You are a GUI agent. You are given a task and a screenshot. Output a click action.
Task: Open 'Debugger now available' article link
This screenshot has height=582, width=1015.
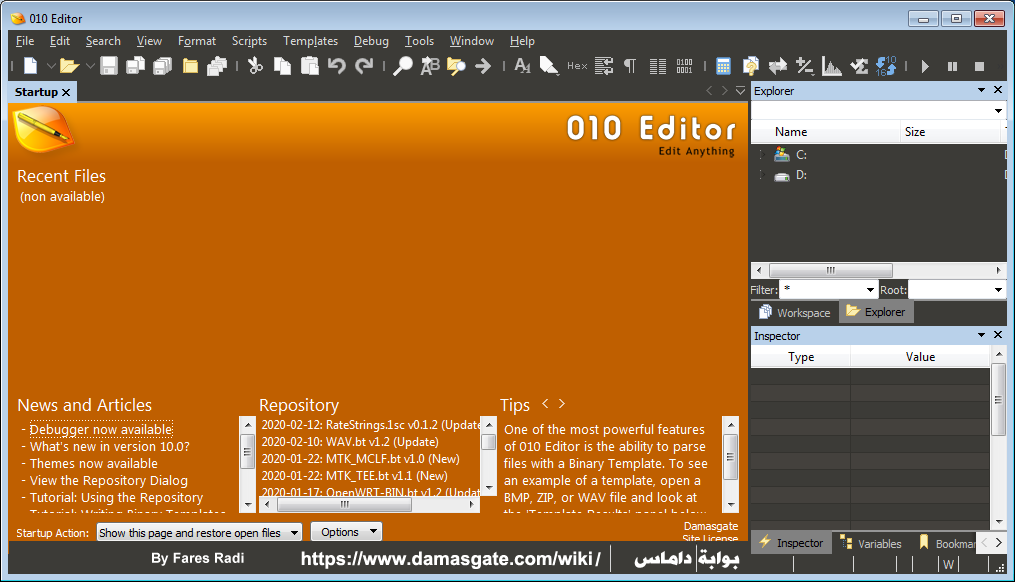(x=101, y=429)
